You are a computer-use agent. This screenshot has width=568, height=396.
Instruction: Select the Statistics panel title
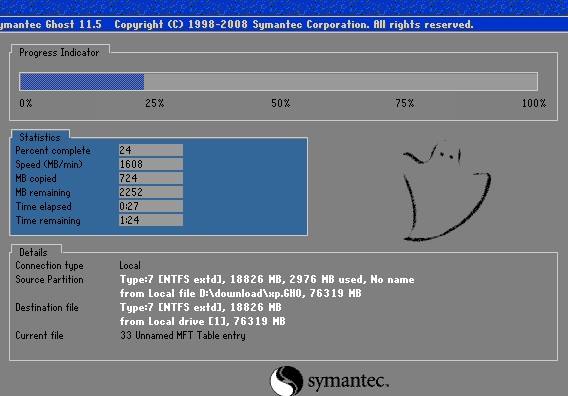click(x=40, y=137)
